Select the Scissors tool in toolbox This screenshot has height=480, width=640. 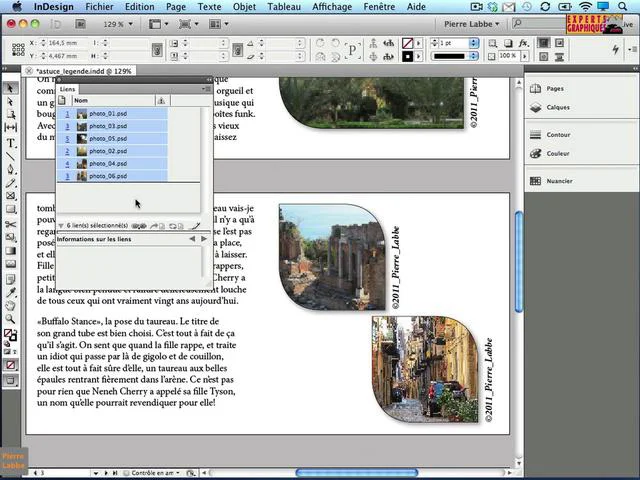[x=11, y=224]
